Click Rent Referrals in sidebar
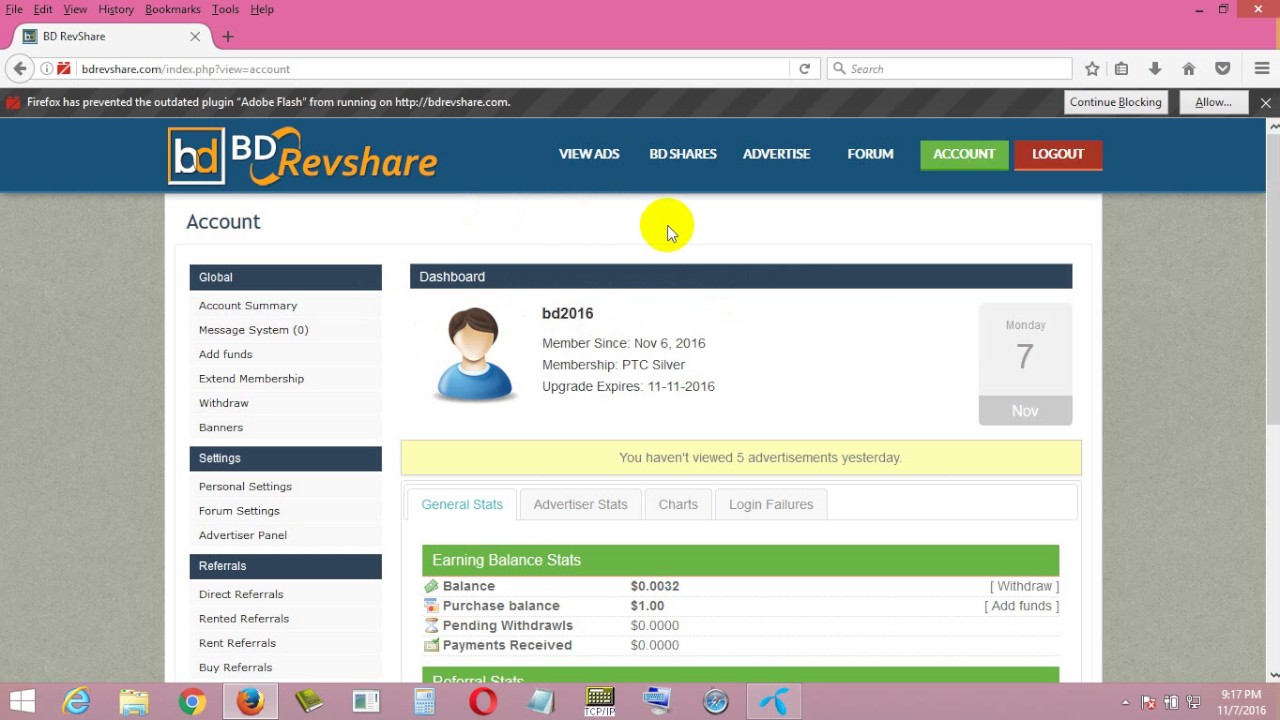This screenshot has height=720, width=1280. [x=237, y=644]
